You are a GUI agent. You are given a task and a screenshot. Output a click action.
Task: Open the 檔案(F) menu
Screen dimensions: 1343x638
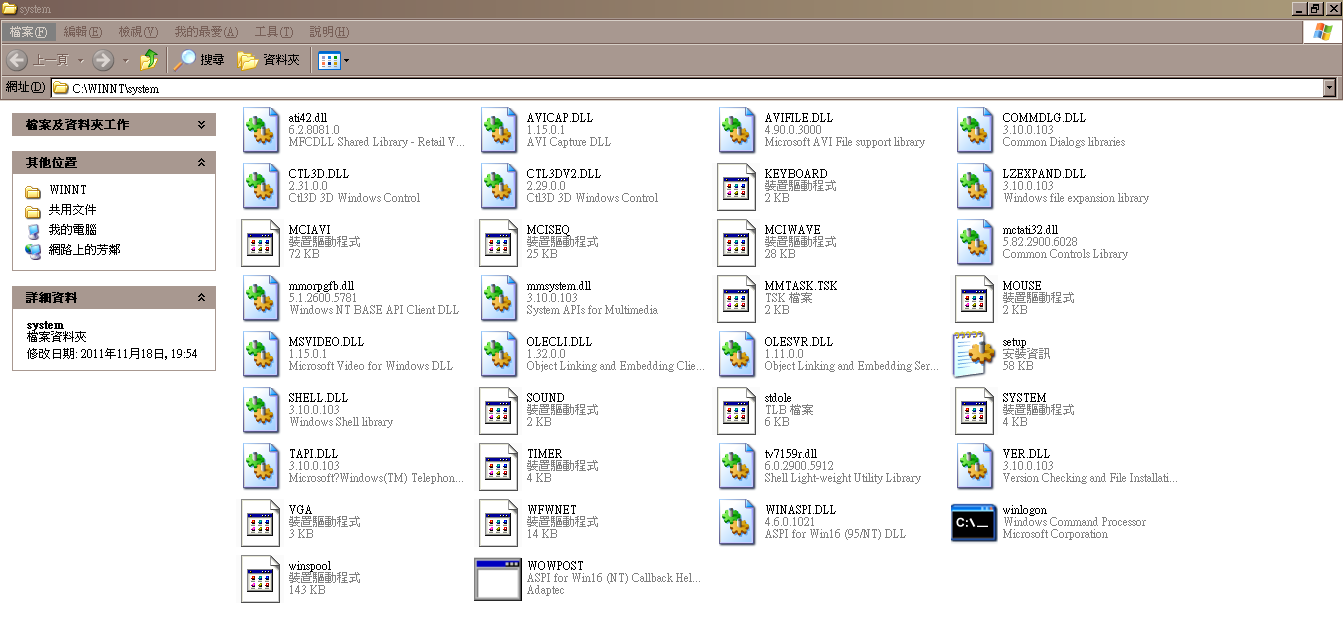(x=28, y=32)
